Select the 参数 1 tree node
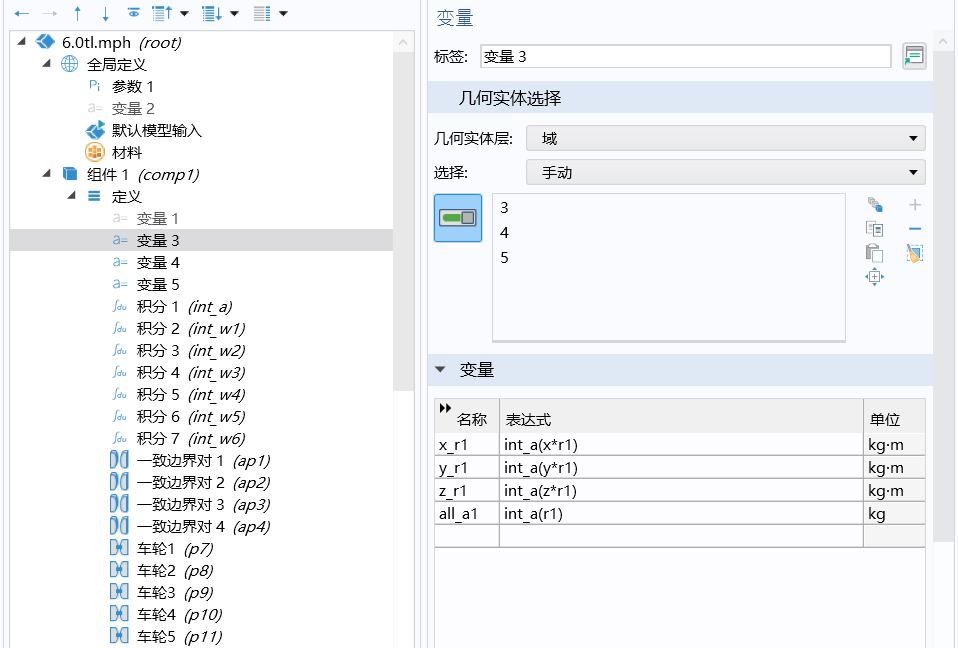Screen dimensions: 958x648 click(133, 87)
